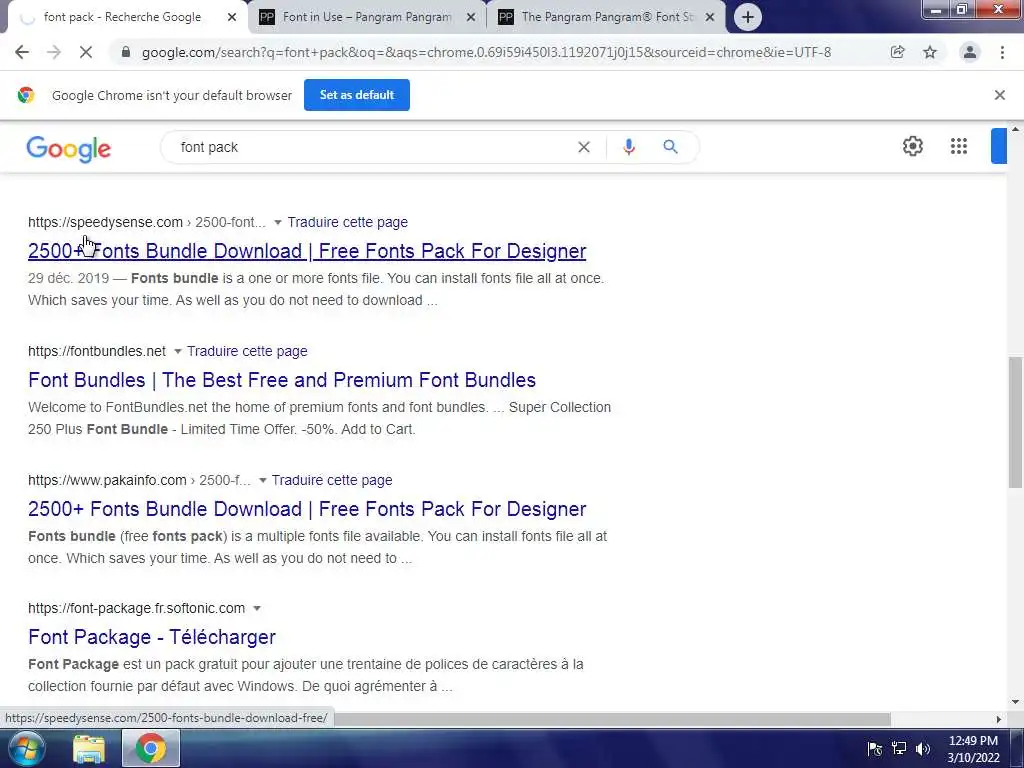The height and width of the screenshot is (768, 1024).
Task: Open the network icon in system tray
Action: 899,749
